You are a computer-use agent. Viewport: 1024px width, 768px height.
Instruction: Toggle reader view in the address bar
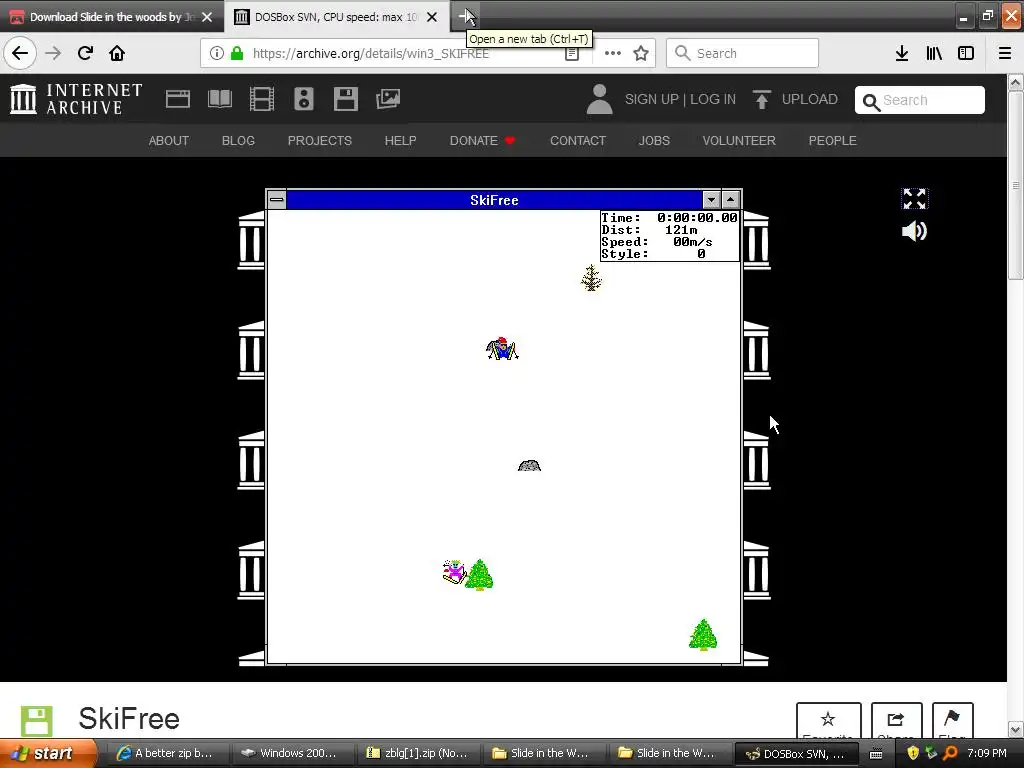click(x=571, y=53)
